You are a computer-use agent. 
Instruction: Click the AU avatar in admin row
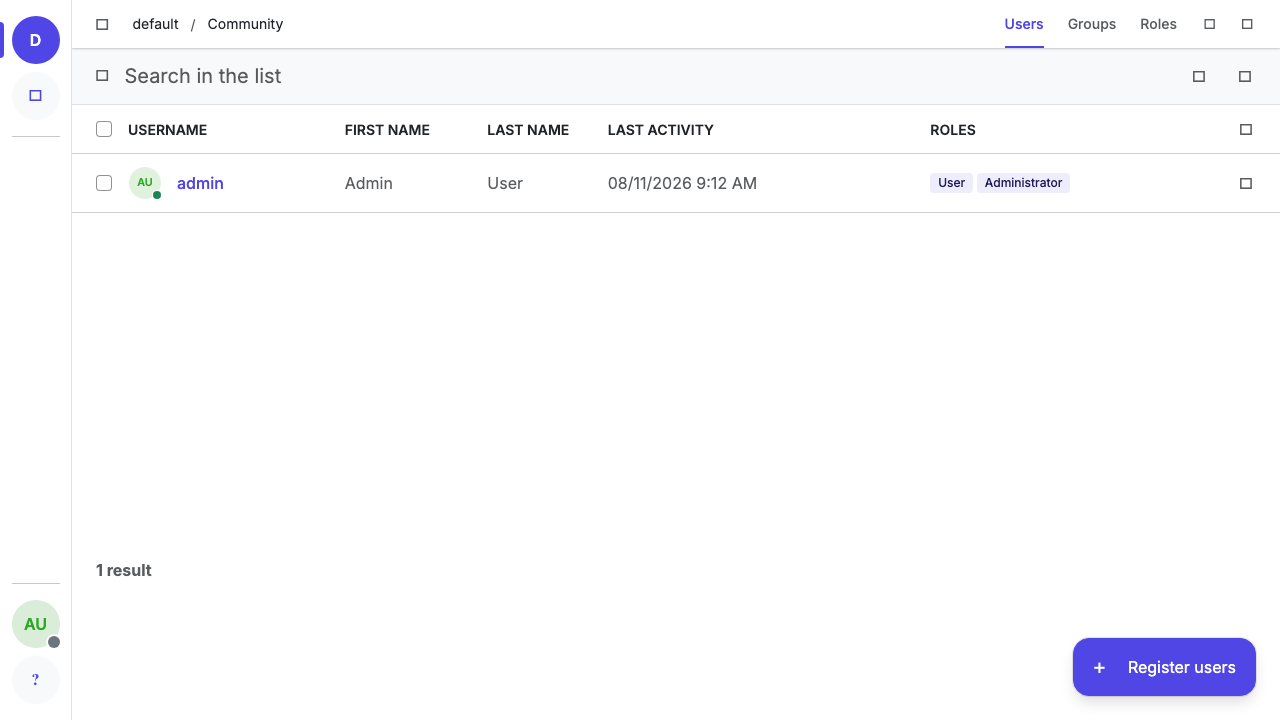[x=145, y=183]
